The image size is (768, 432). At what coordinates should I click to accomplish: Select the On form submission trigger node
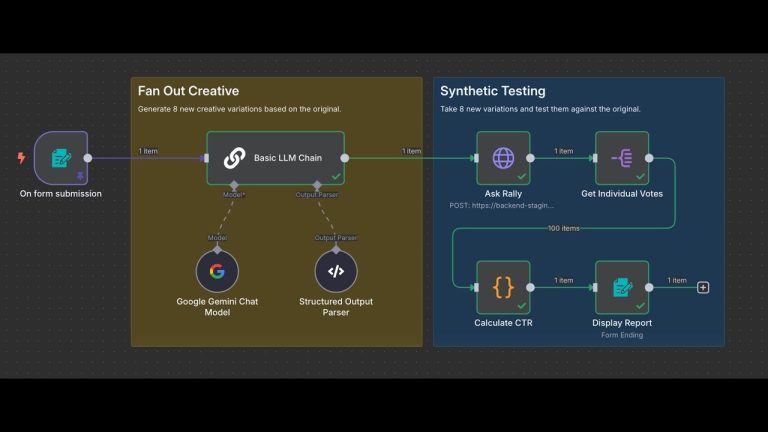60,157
